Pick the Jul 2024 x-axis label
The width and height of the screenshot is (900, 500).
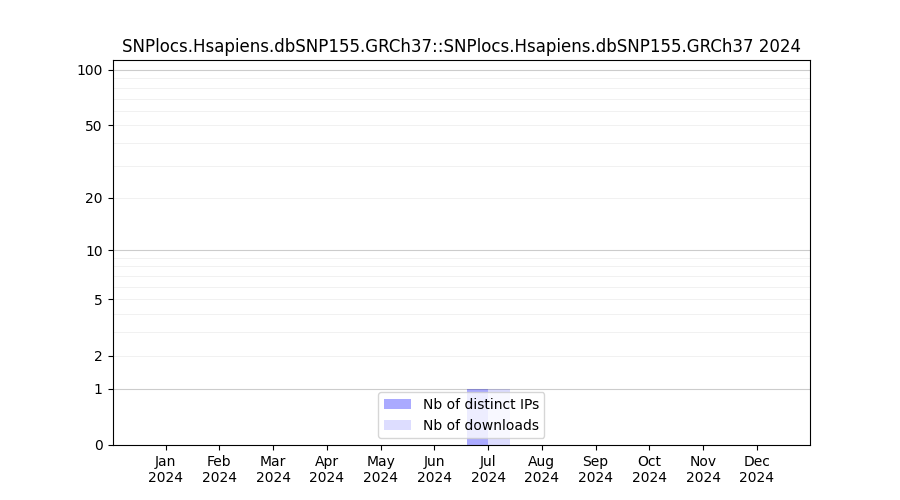488,469
